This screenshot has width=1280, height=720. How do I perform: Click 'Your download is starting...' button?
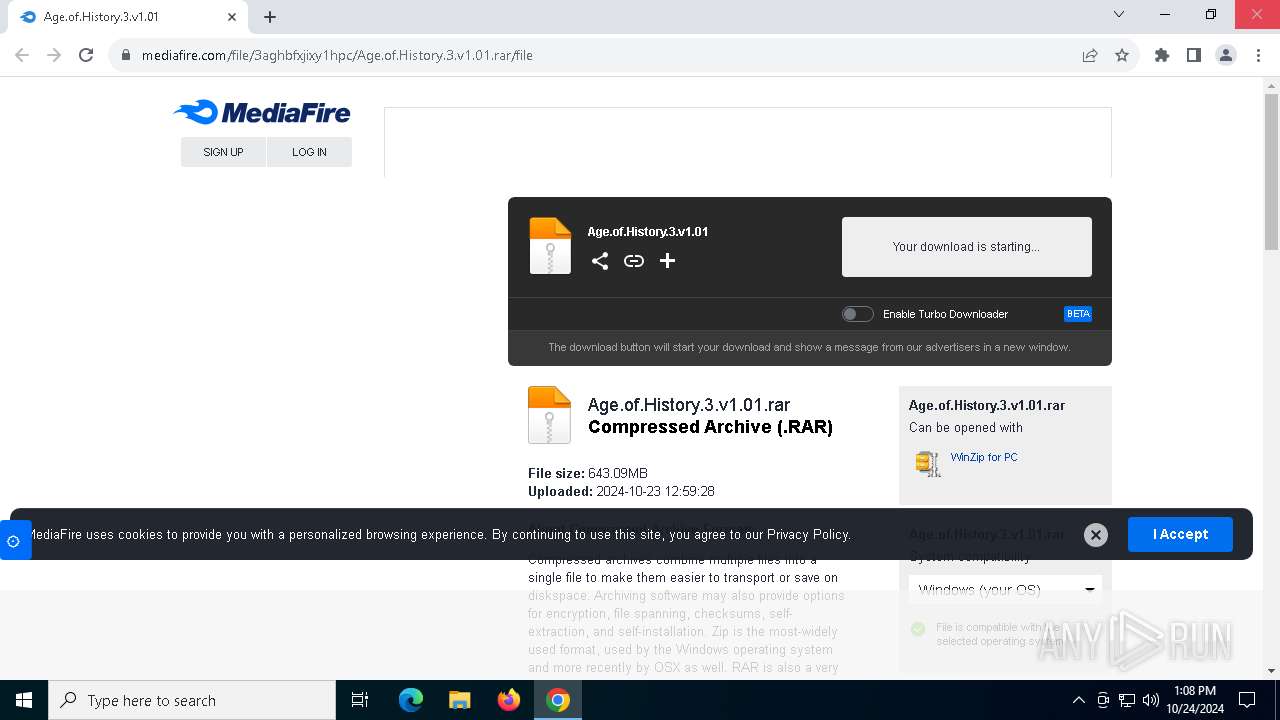(966, 247)
